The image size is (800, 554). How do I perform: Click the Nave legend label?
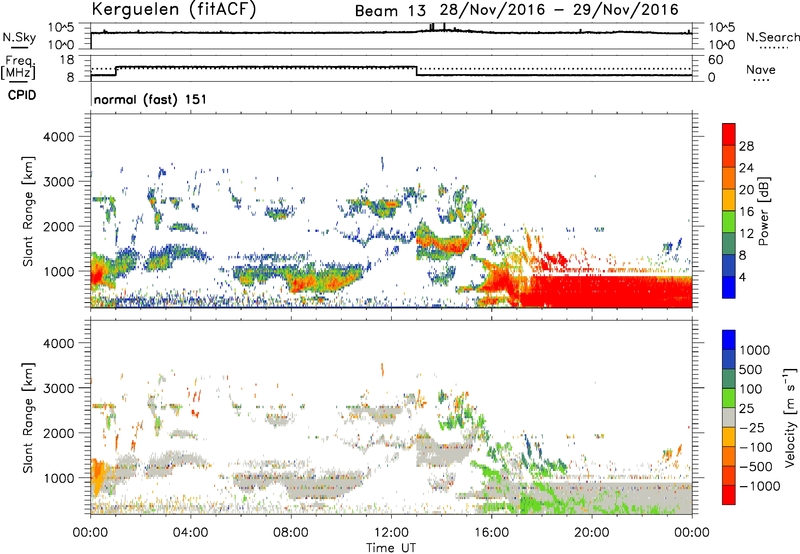761,70
